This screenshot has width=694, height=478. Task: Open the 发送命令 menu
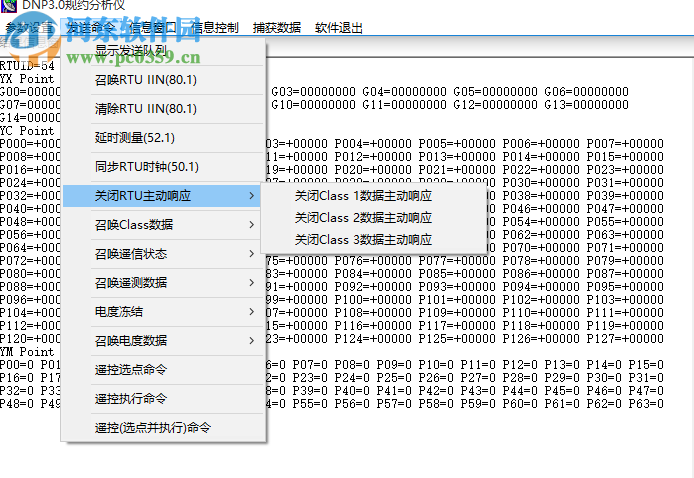pos(91,28)
